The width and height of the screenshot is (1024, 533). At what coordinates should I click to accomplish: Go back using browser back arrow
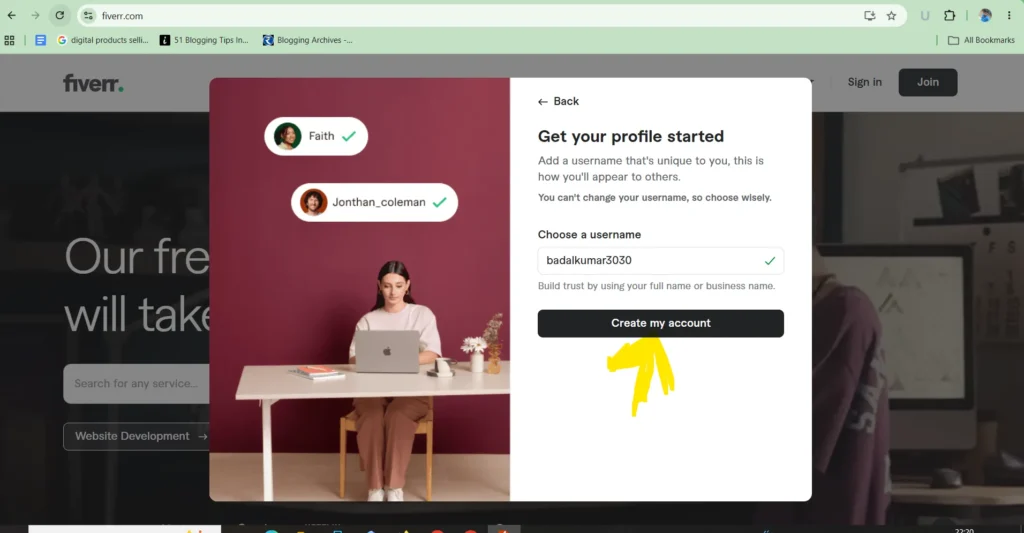(x=12, y=15)
